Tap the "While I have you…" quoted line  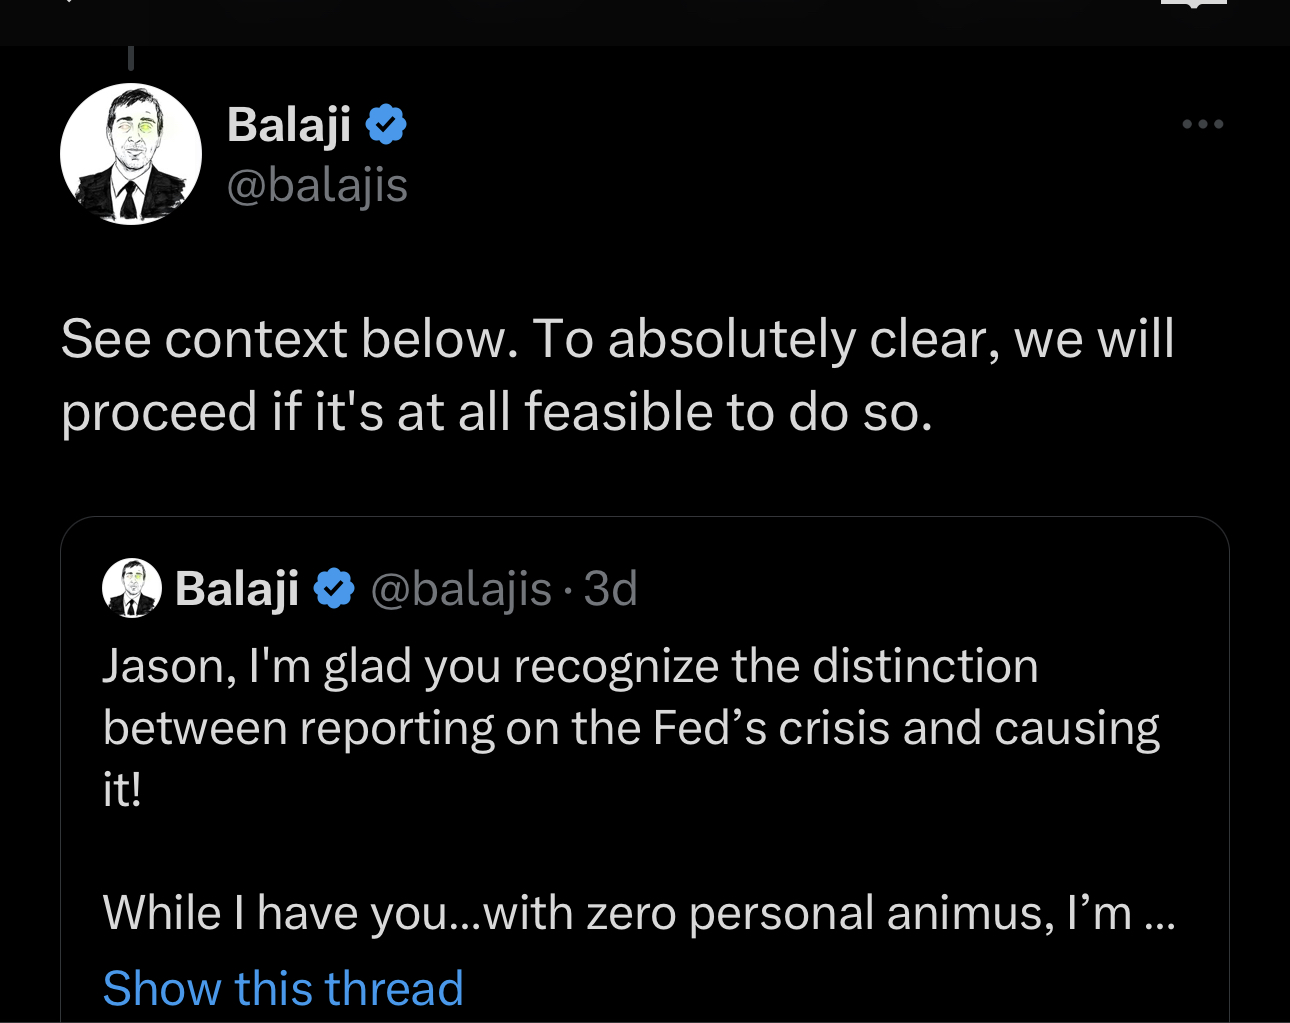click(x=639, y=913)
